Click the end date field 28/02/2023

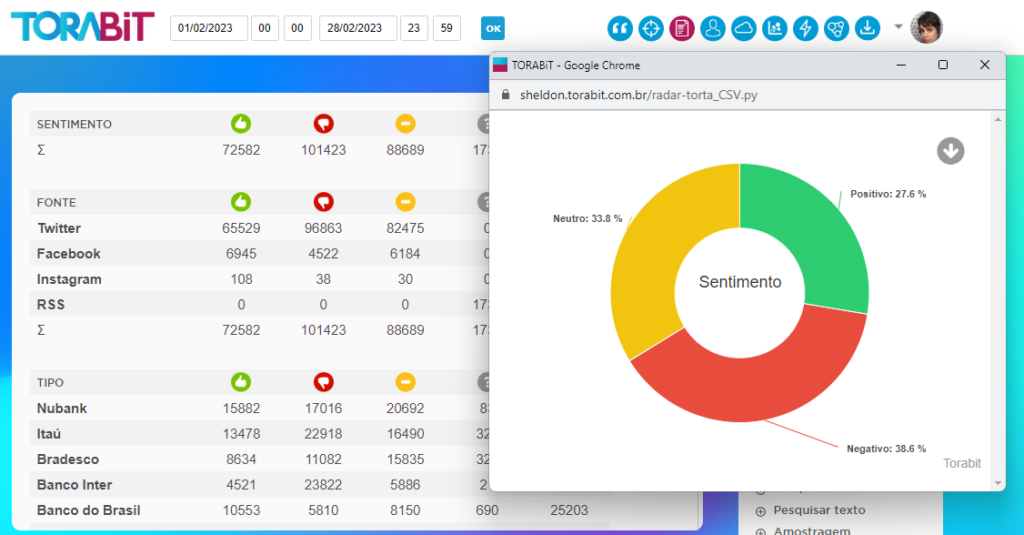pyautogui.click(x=358, y=28)
